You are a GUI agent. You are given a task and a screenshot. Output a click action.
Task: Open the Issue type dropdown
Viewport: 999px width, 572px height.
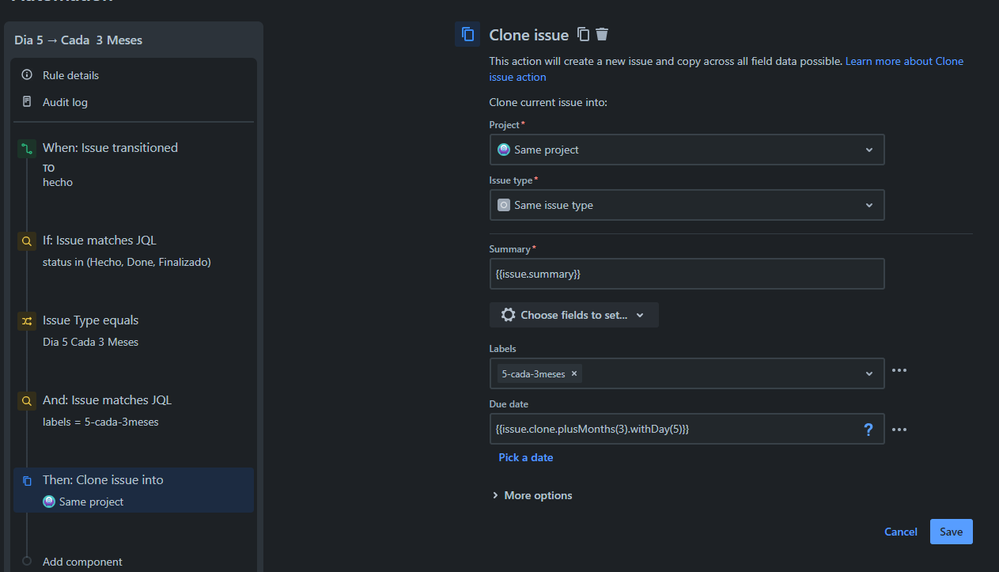(x=687, y=205)
